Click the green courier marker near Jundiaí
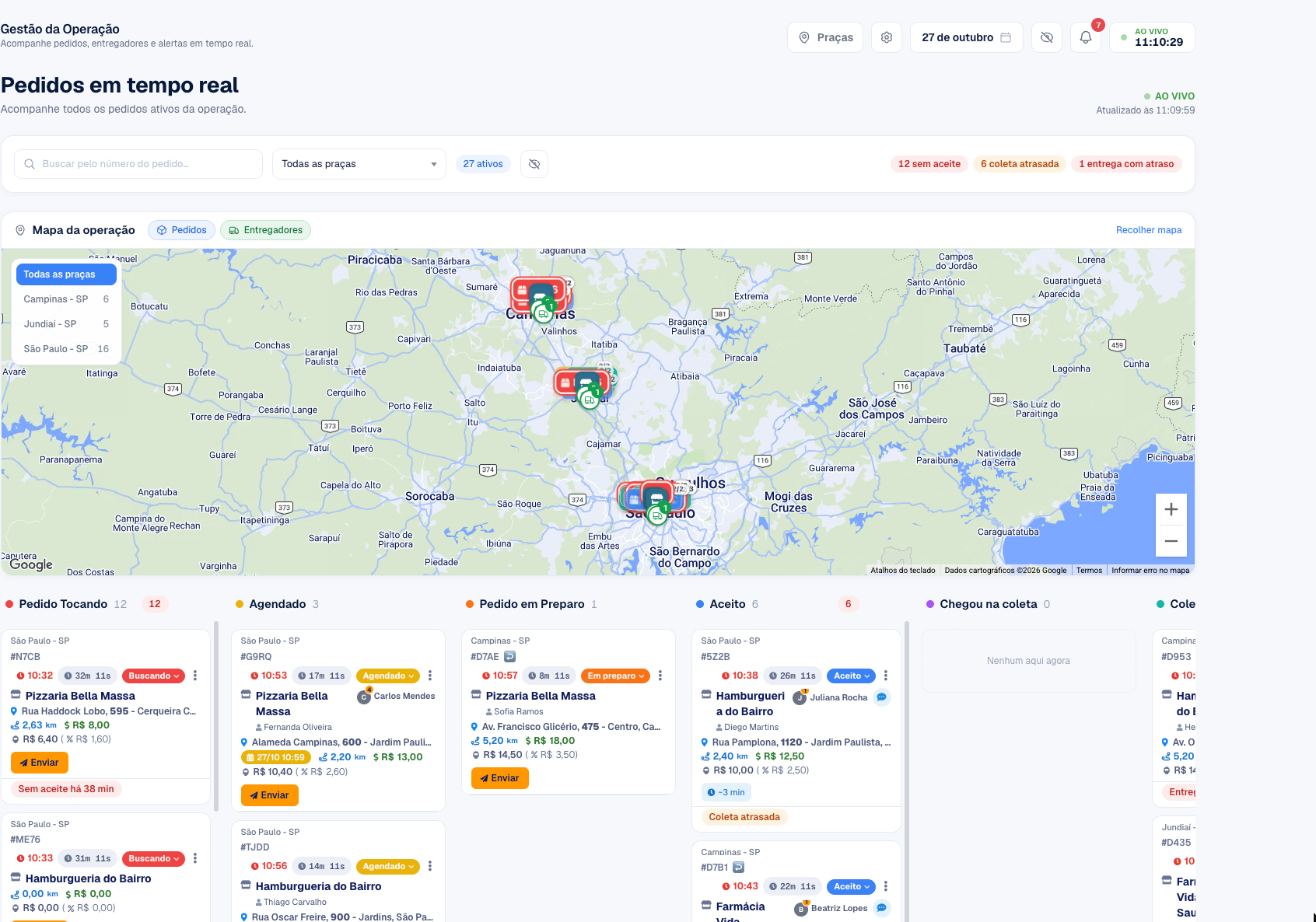The height and width of the screenshot is (922, 1316). tap(589, 399)
